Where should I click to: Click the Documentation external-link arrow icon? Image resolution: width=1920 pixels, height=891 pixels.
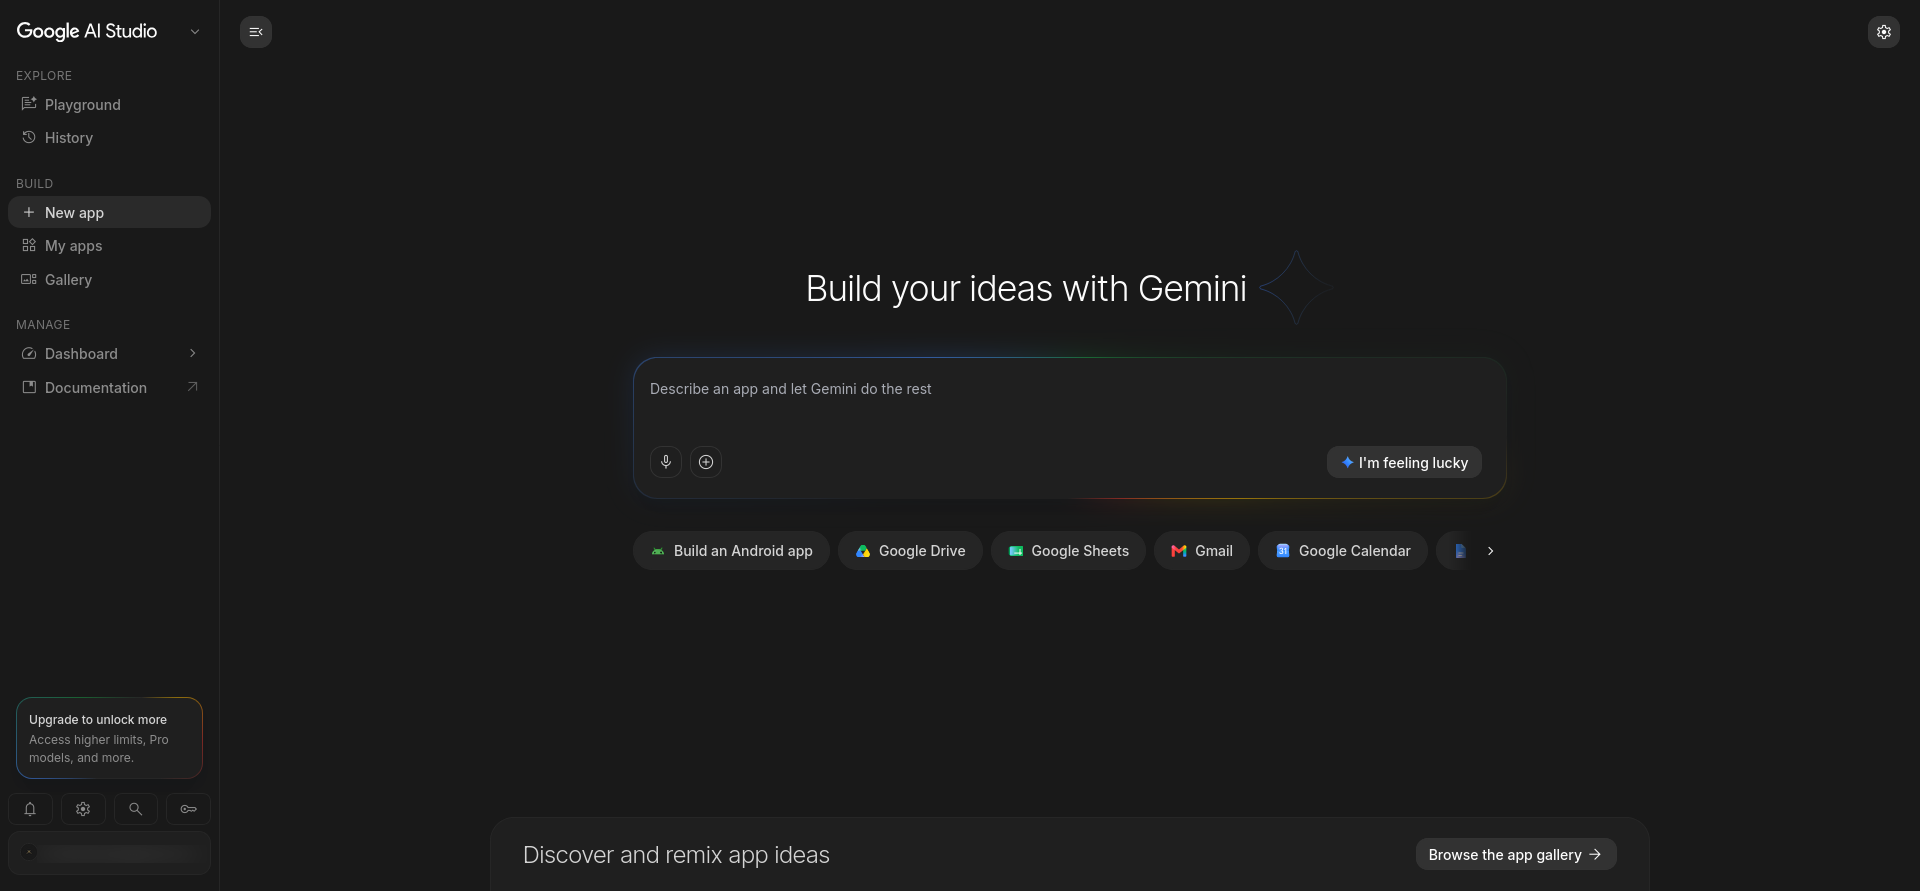click(x=193, y=387)
